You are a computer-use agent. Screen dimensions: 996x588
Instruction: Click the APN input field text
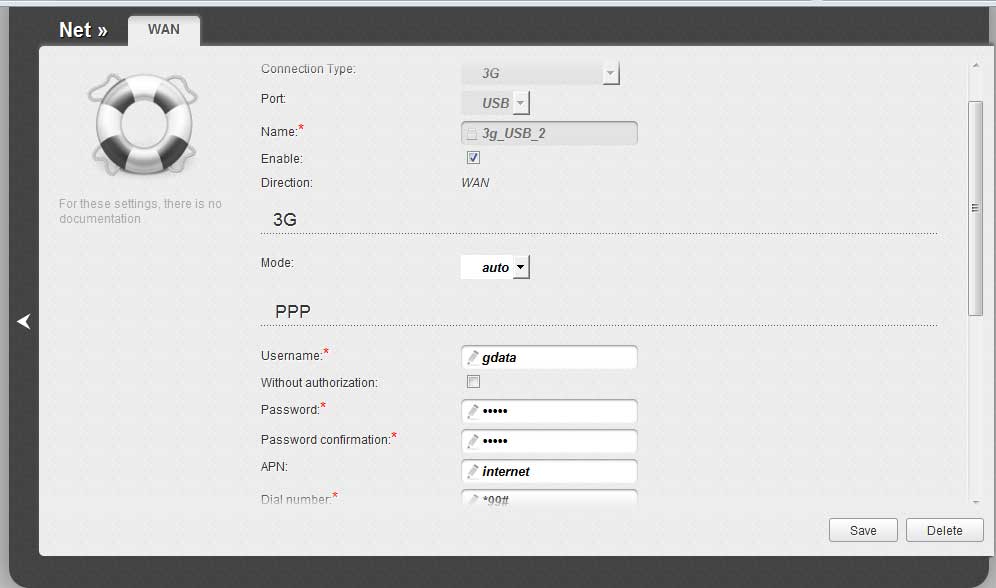(550, 471)
